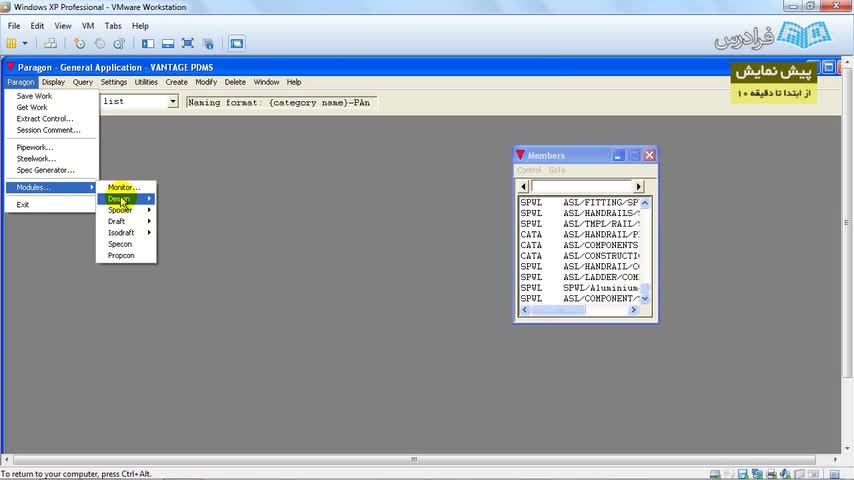Open VMware View menu
The height and width of the screenshot is (480, 854).
(63, 26)
